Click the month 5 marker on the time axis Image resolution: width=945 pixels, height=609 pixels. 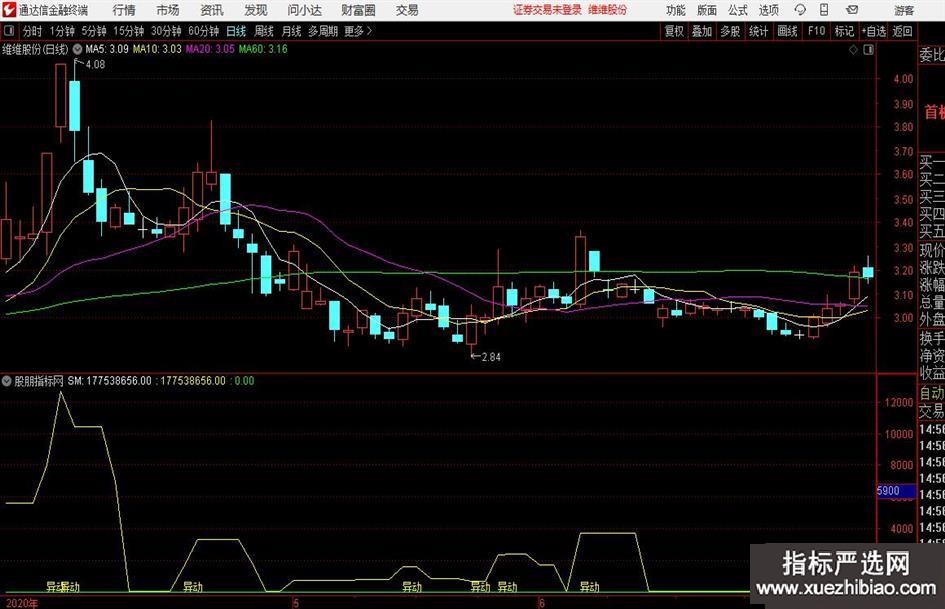[x=295, y=602]
